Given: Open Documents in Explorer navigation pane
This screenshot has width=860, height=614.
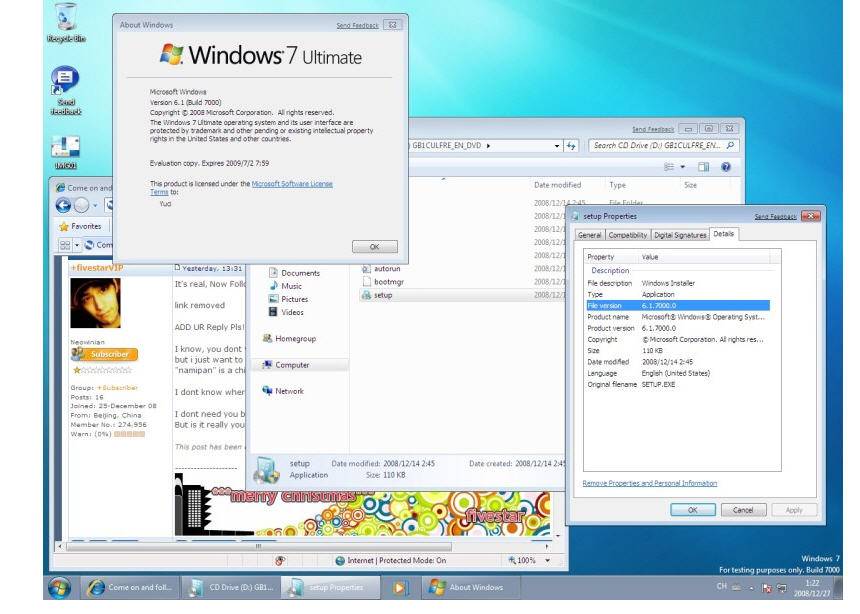Looking at the screenshot, I should 293,273.
